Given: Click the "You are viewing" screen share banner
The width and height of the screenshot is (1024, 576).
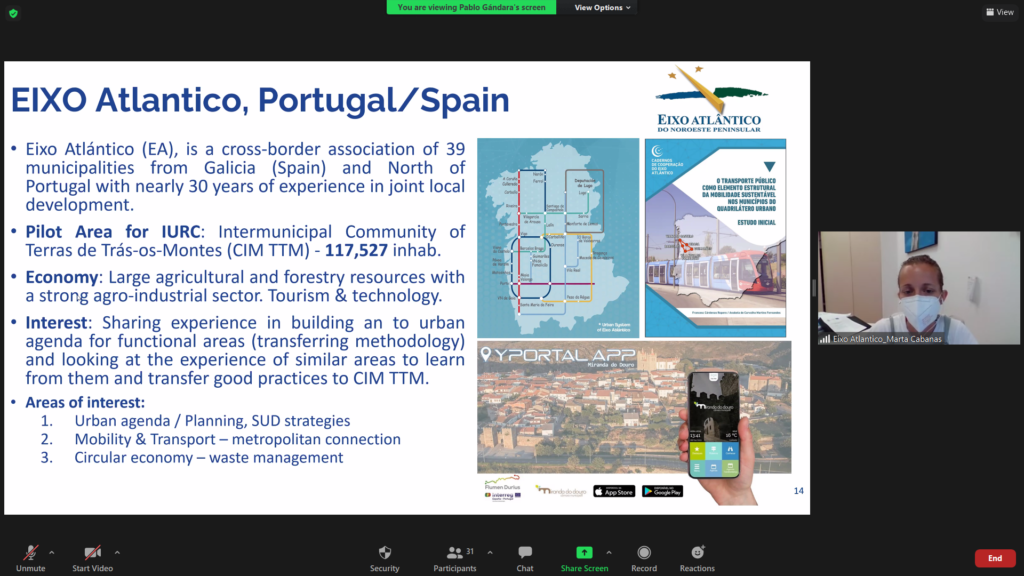Looking at the screenshot, I should (471, 7).
